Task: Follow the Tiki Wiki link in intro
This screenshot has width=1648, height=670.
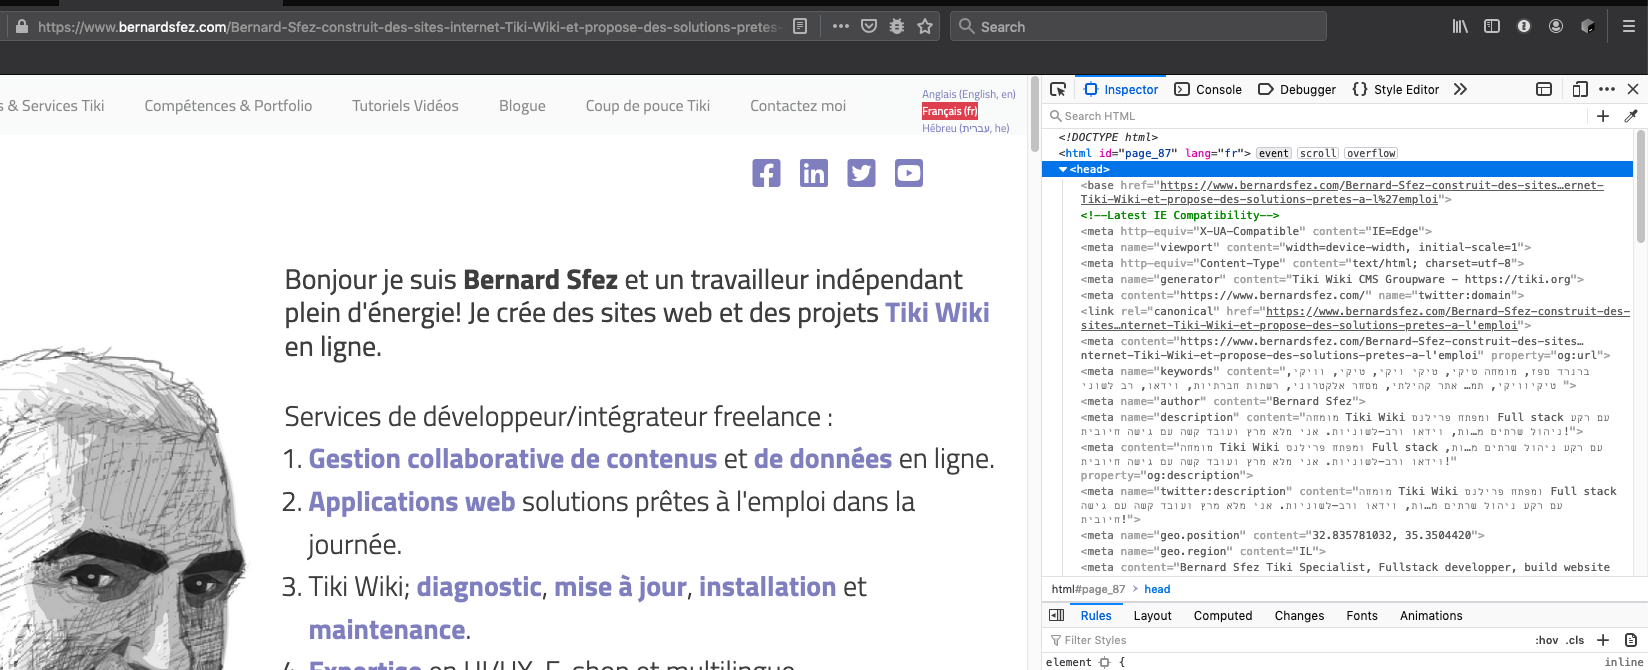Action: pyautogui.click(x=937, y=313)
